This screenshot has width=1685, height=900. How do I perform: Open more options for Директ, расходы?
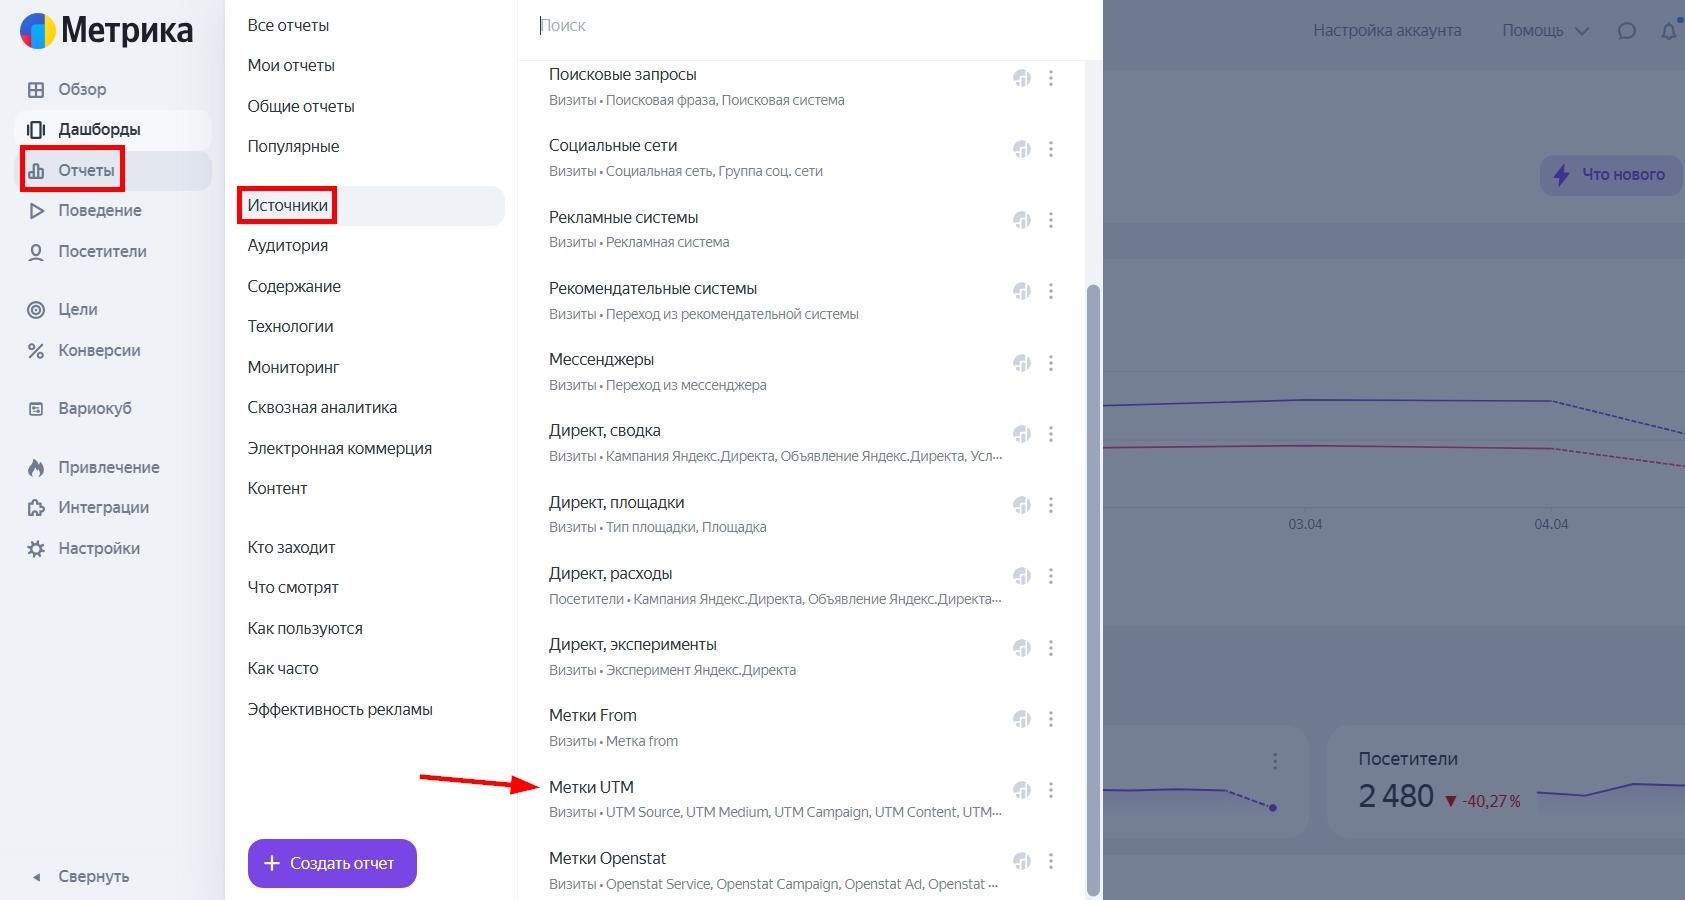click(x=1051, y=576)
